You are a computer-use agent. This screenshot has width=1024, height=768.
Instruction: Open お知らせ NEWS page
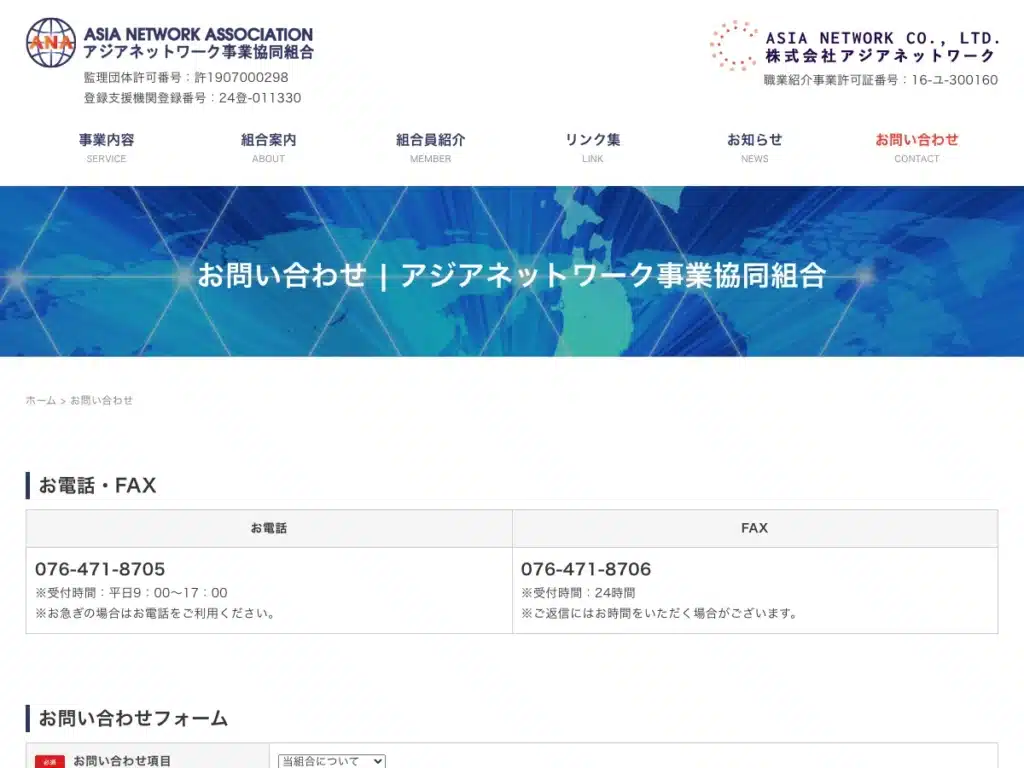pos(754,148)
